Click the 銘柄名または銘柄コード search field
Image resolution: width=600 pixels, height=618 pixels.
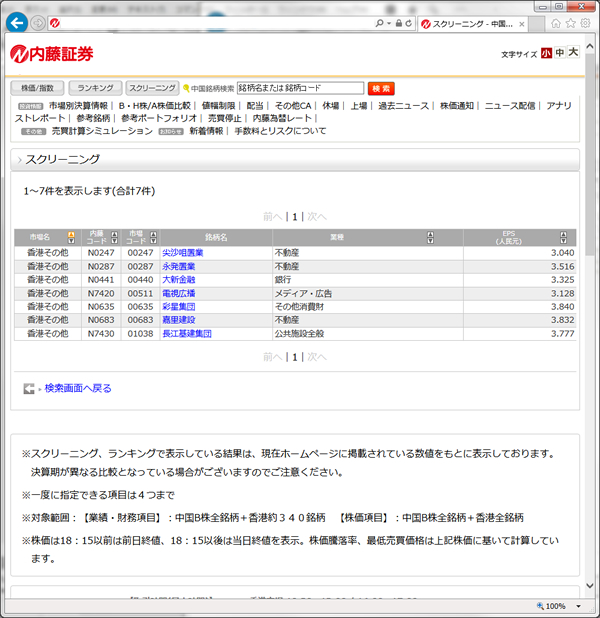pos(299,88)
